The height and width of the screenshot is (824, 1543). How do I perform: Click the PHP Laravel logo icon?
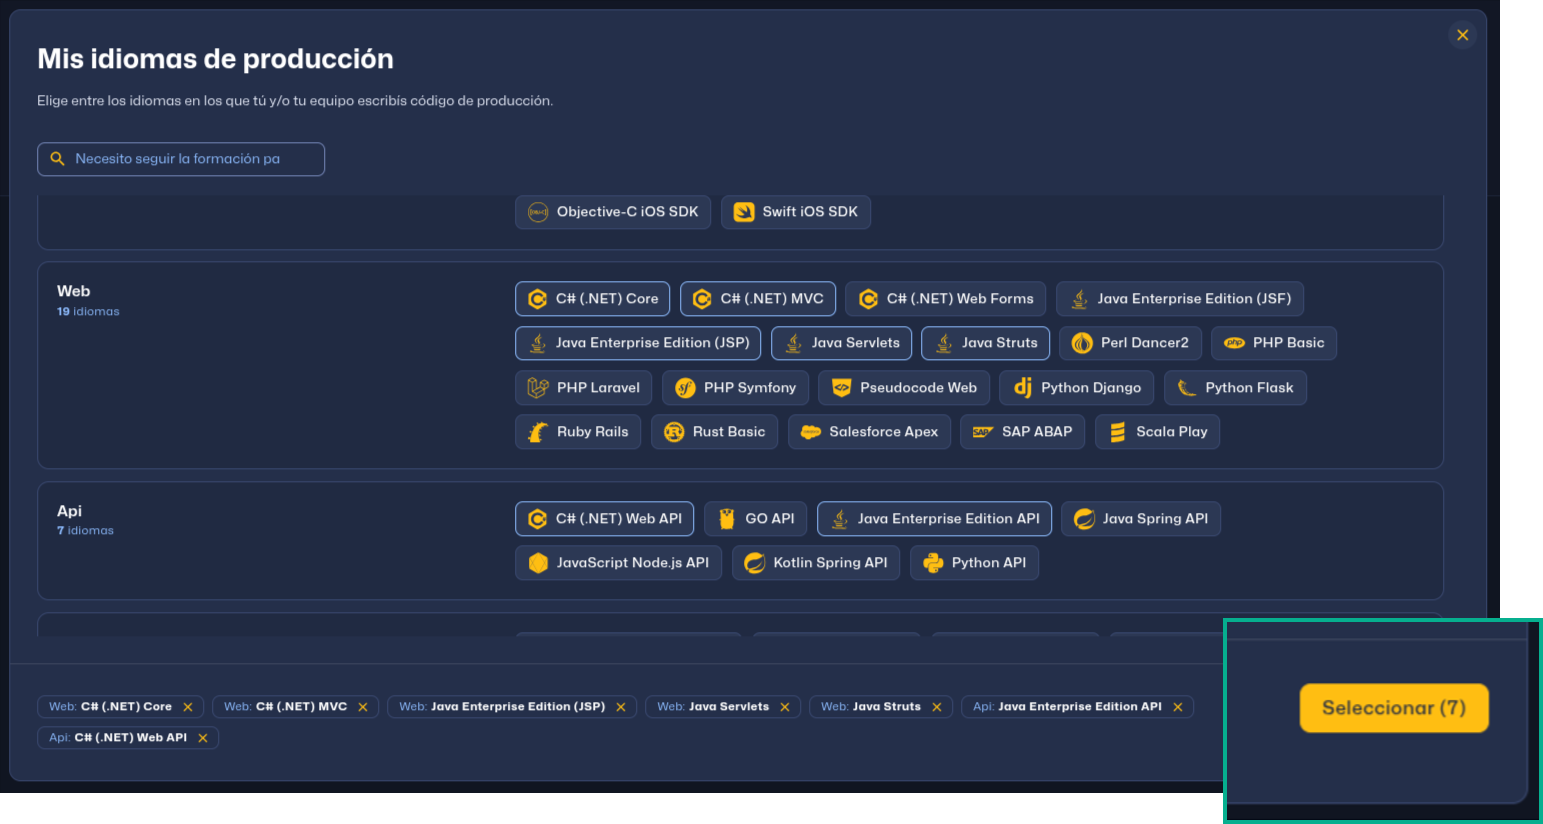click(538, 388)
